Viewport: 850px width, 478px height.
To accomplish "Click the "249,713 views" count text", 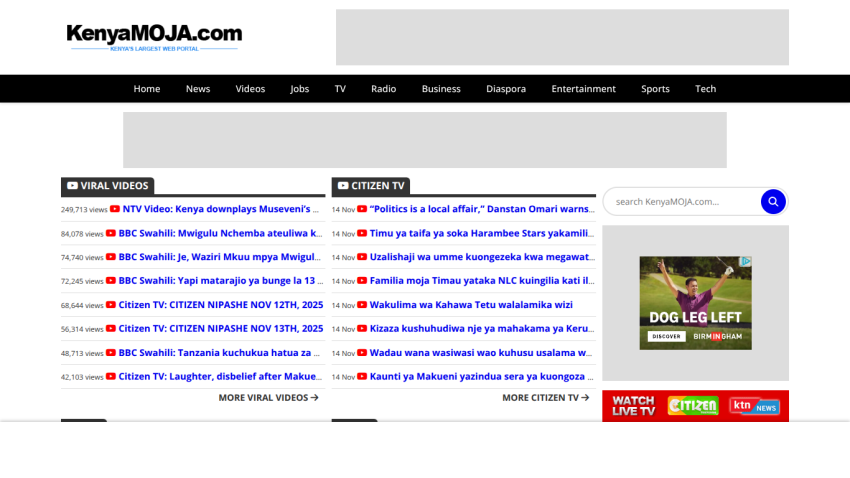I will pos(84,210).
